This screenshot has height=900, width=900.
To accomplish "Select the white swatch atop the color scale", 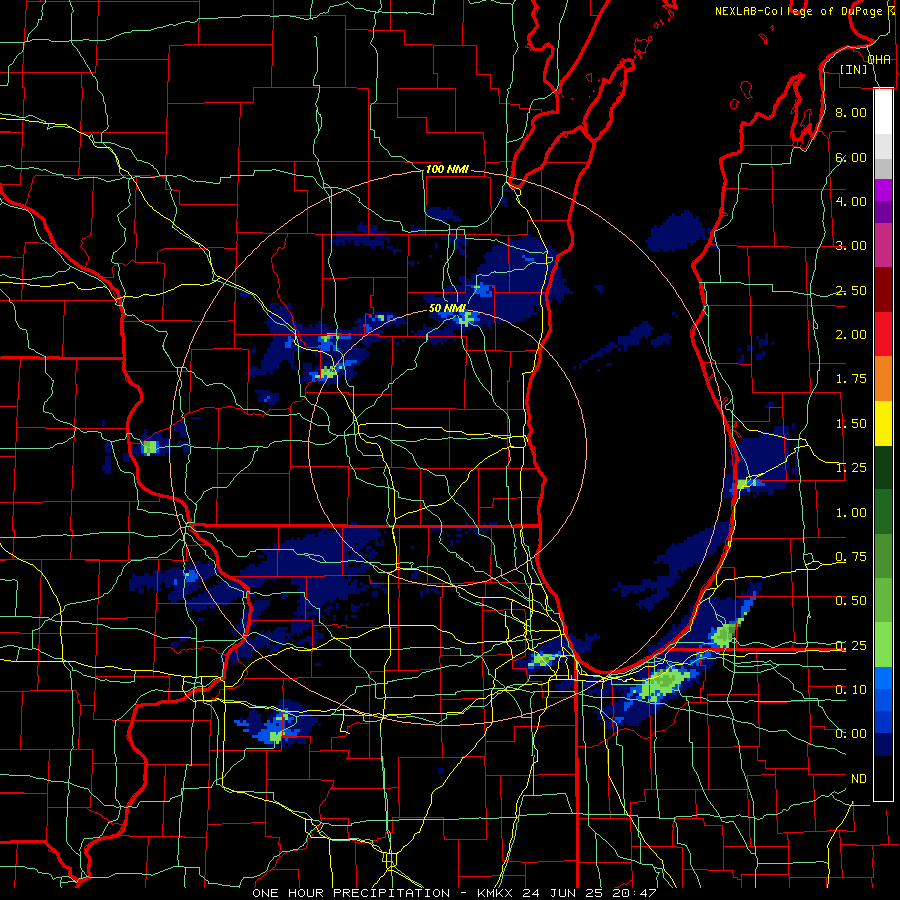I will point(883,111).
